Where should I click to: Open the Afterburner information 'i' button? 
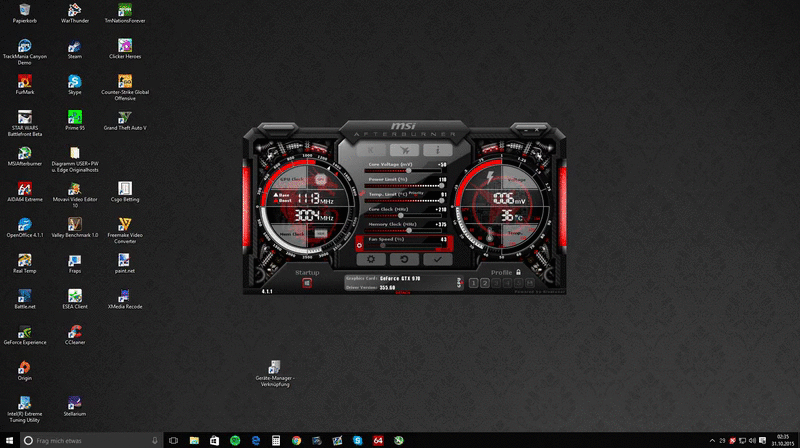coord(437,150)
